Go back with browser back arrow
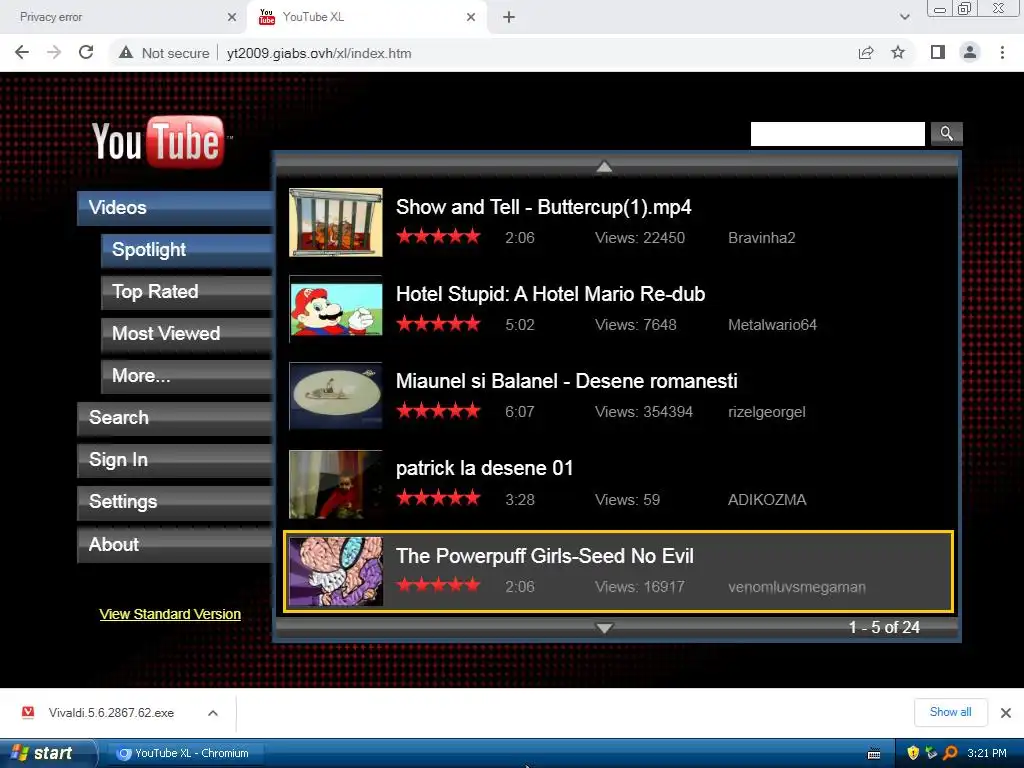The height and width of the screenshot is (768, 1024). [22, 53]
